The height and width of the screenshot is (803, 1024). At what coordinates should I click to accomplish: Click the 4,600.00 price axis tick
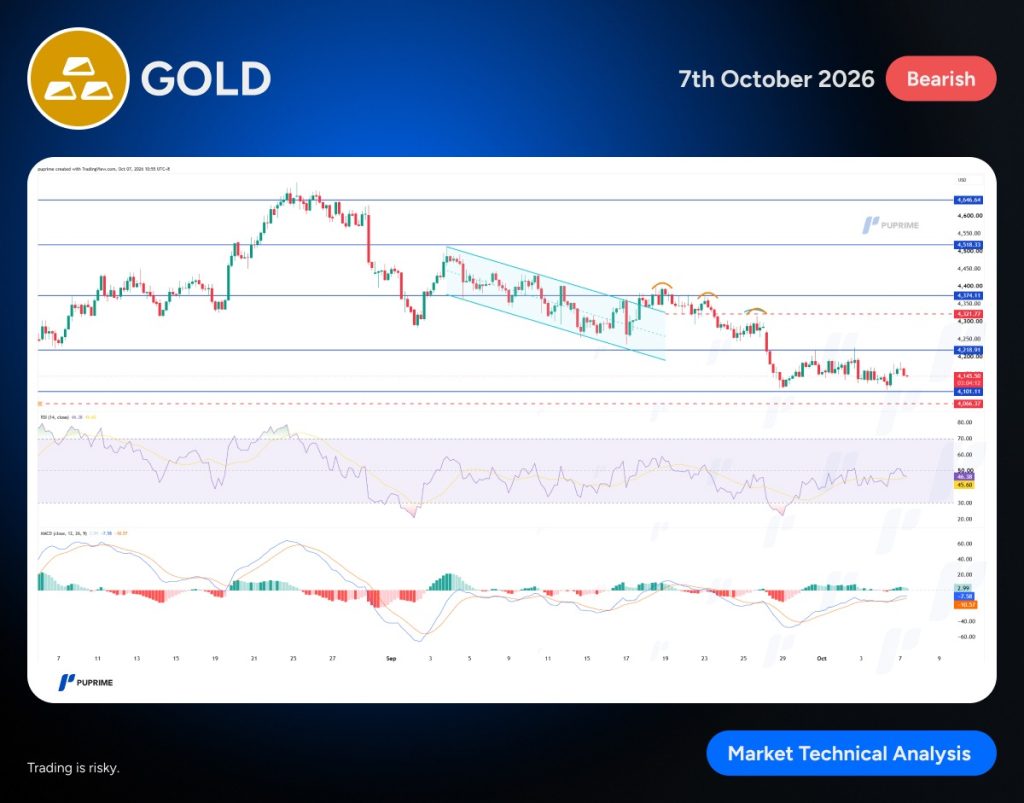point(970,215)
